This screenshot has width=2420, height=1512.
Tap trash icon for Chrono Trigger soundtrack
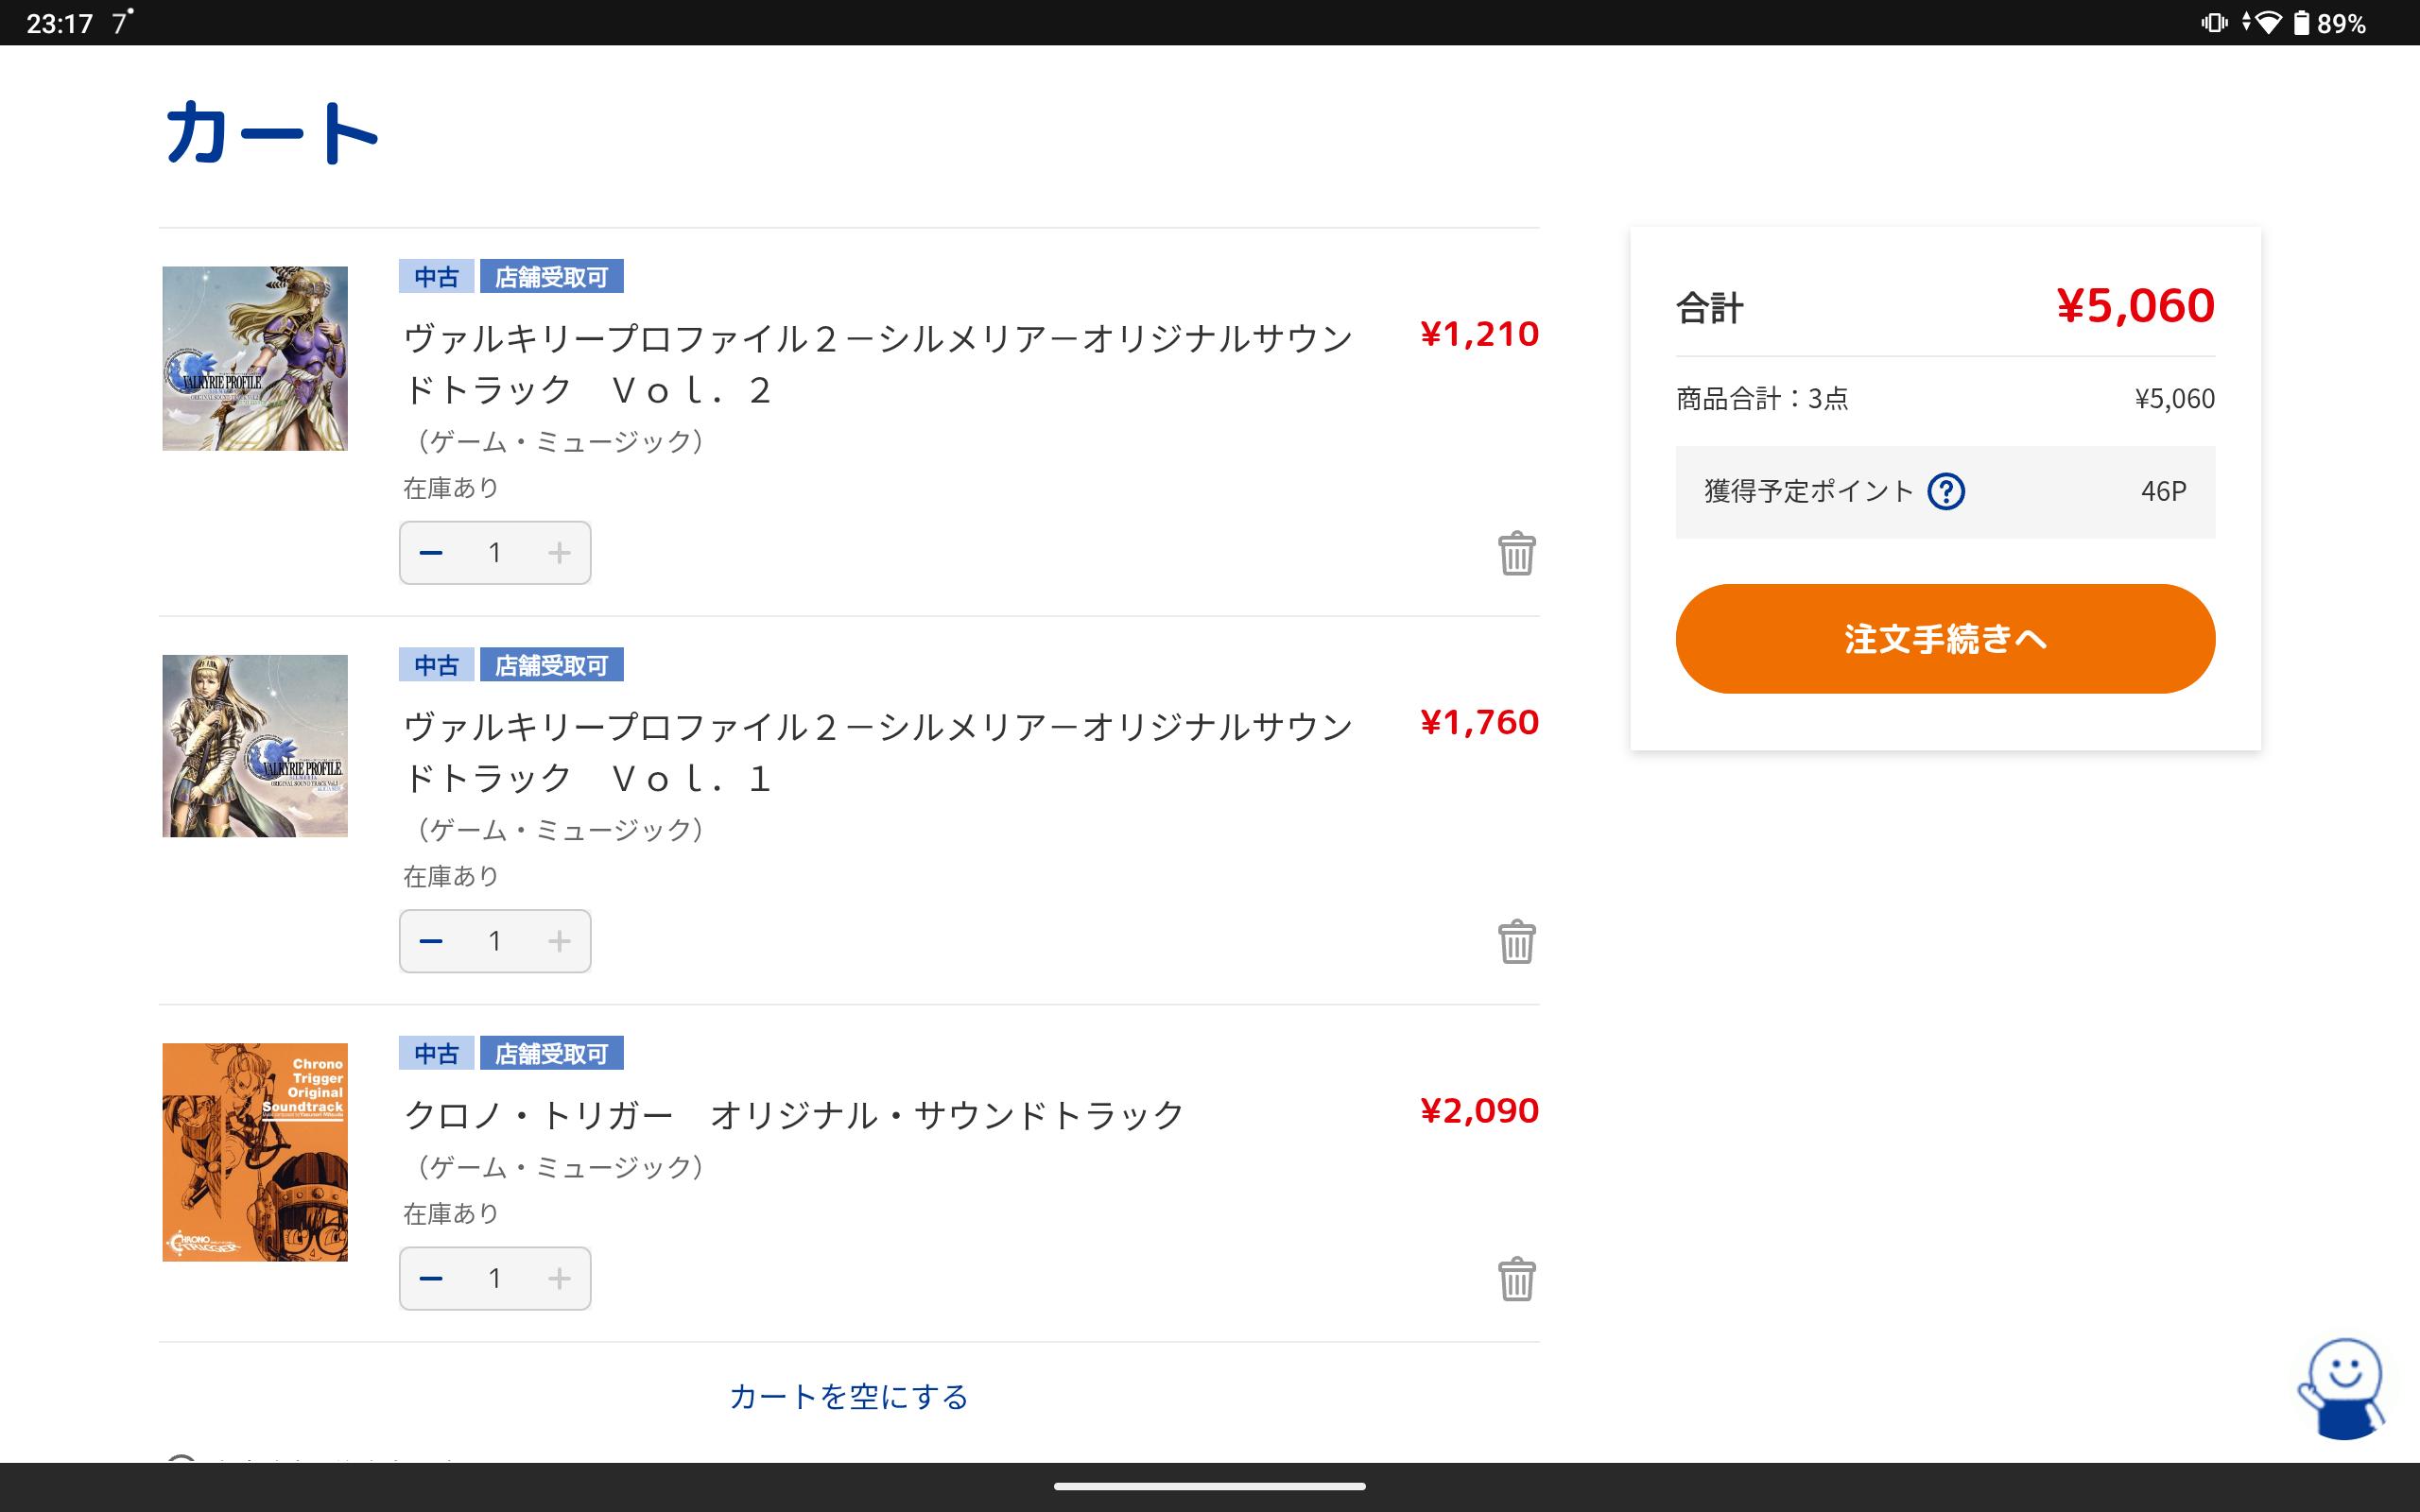1516,1278
